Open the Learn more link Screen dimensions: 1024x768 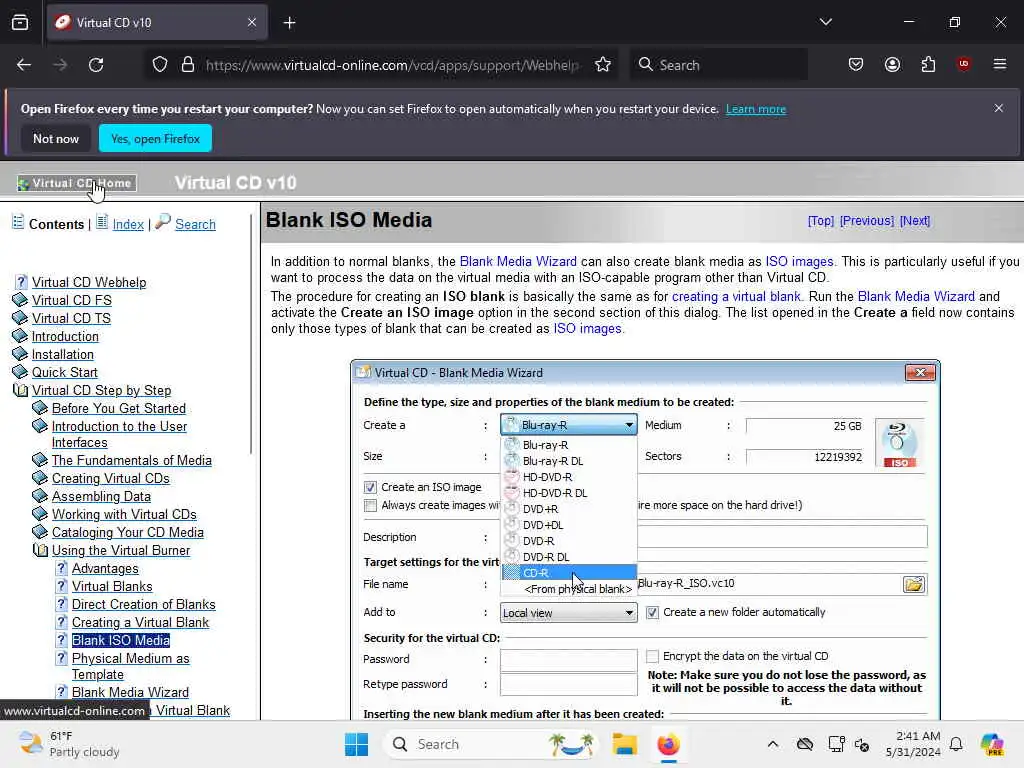[756, 109]
